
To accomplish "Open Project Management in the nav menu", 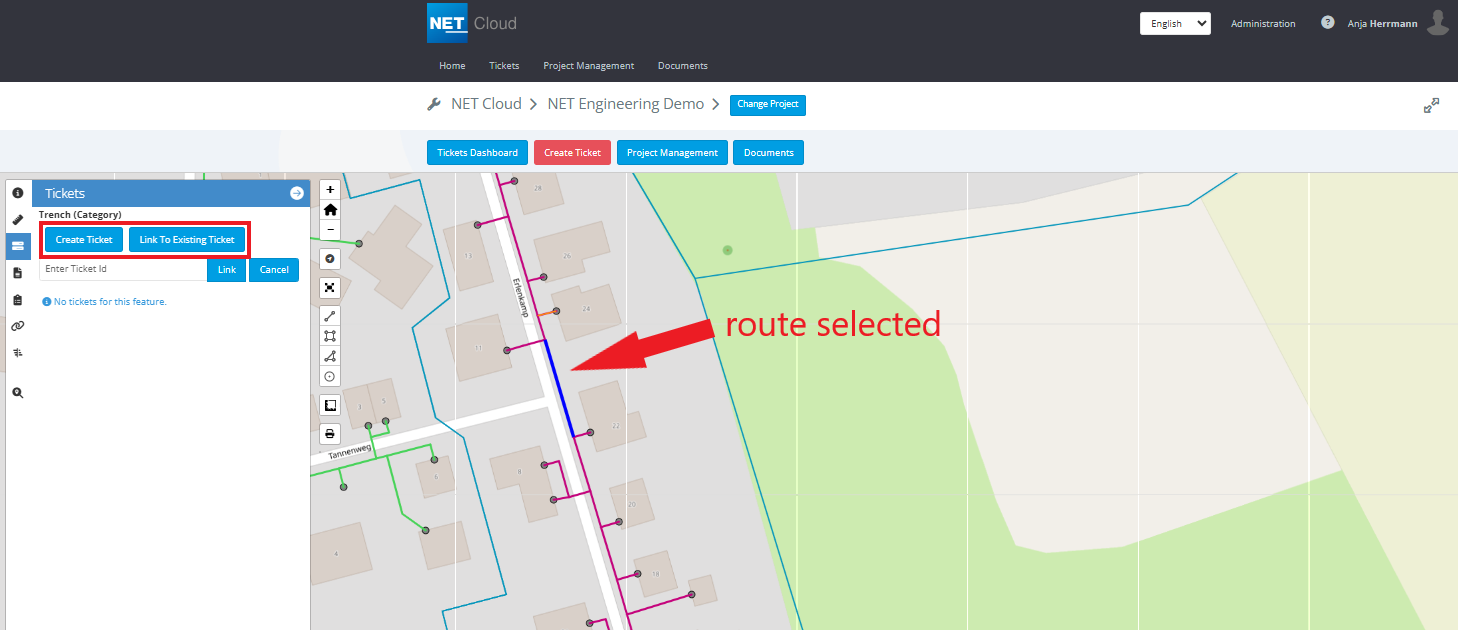I will click(588, 66).
